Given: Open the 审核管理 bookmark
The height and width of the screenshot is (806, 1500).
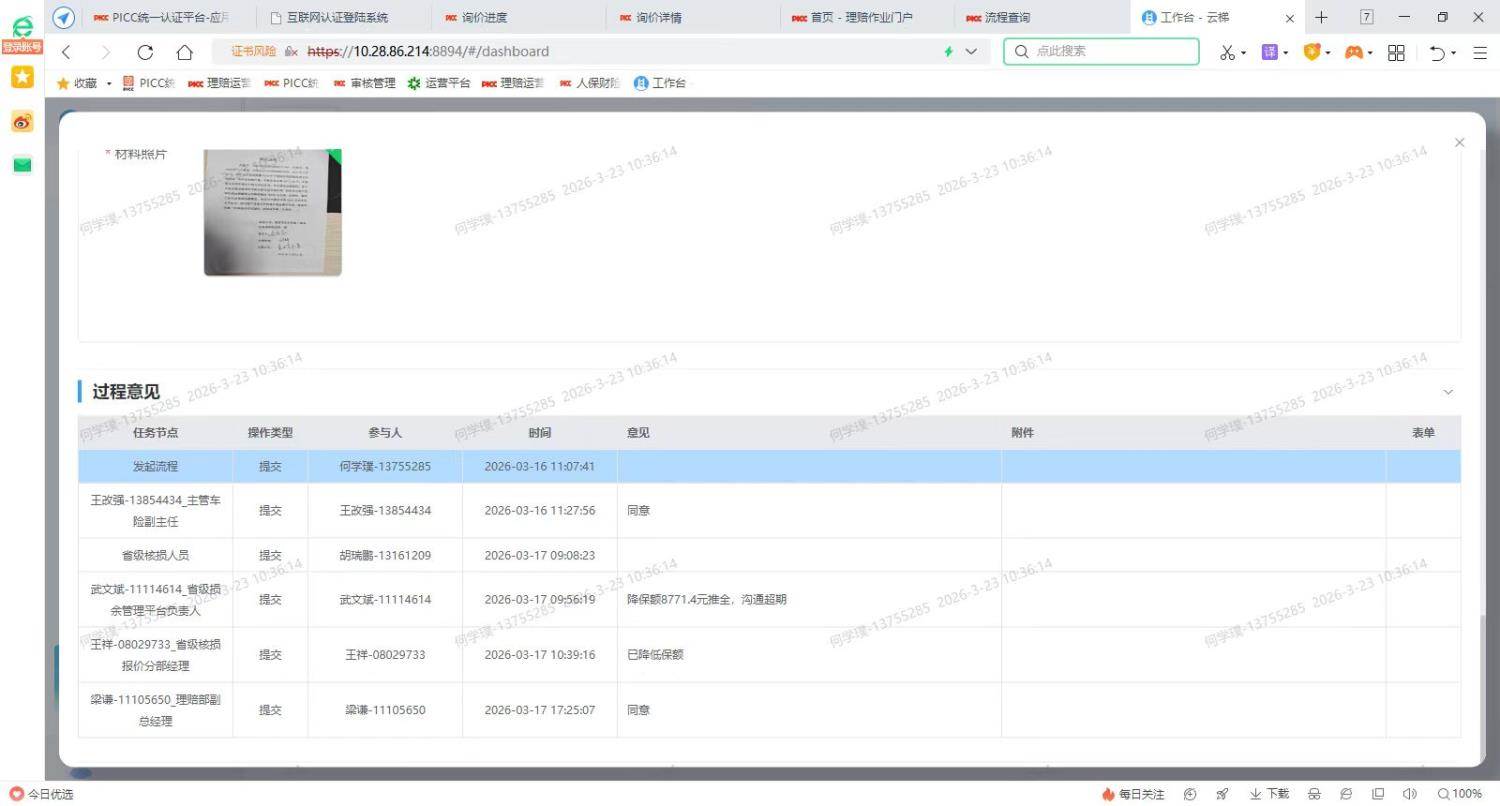Looking at the screenshot, I should tap(365, 83).
